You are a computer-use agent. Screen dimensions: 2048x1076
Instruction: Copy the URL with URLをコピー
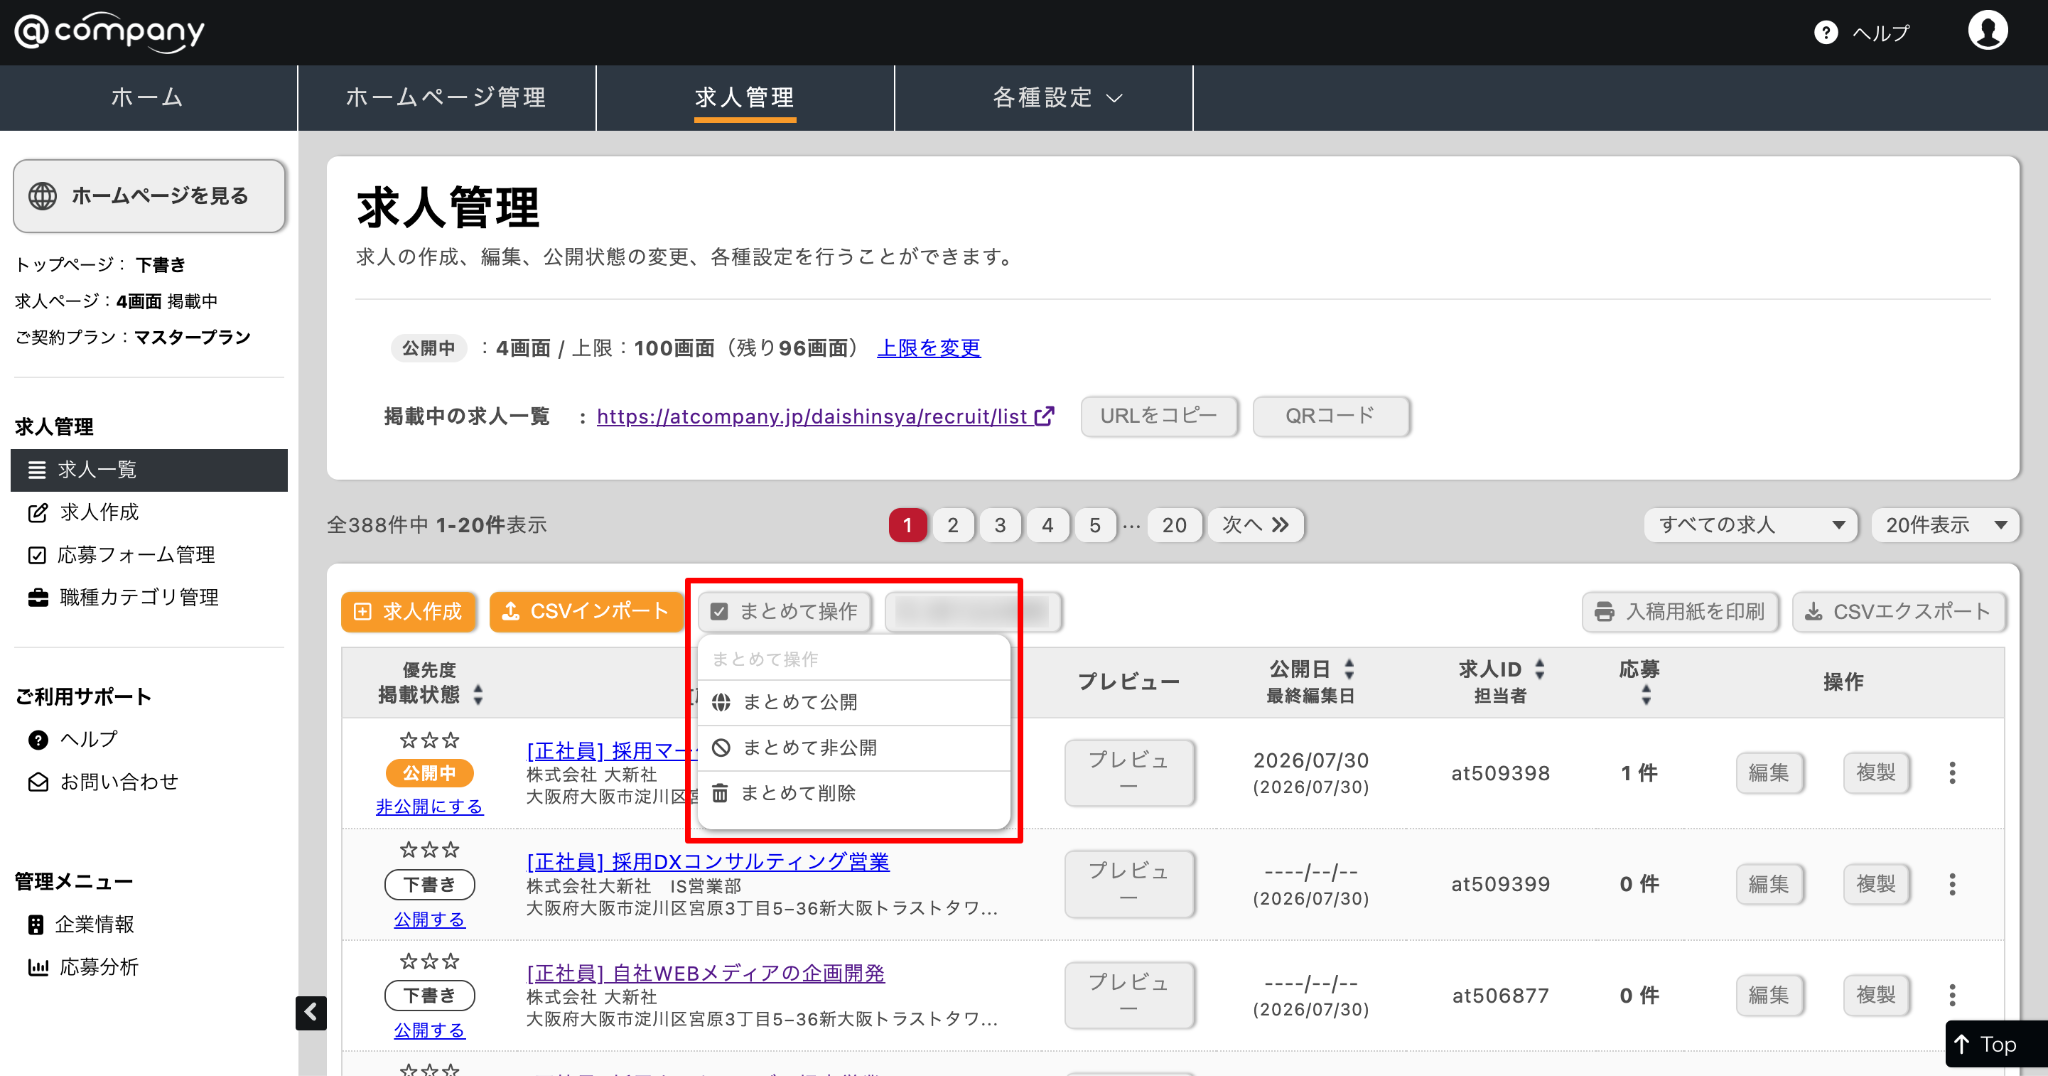coord(1160,416)
